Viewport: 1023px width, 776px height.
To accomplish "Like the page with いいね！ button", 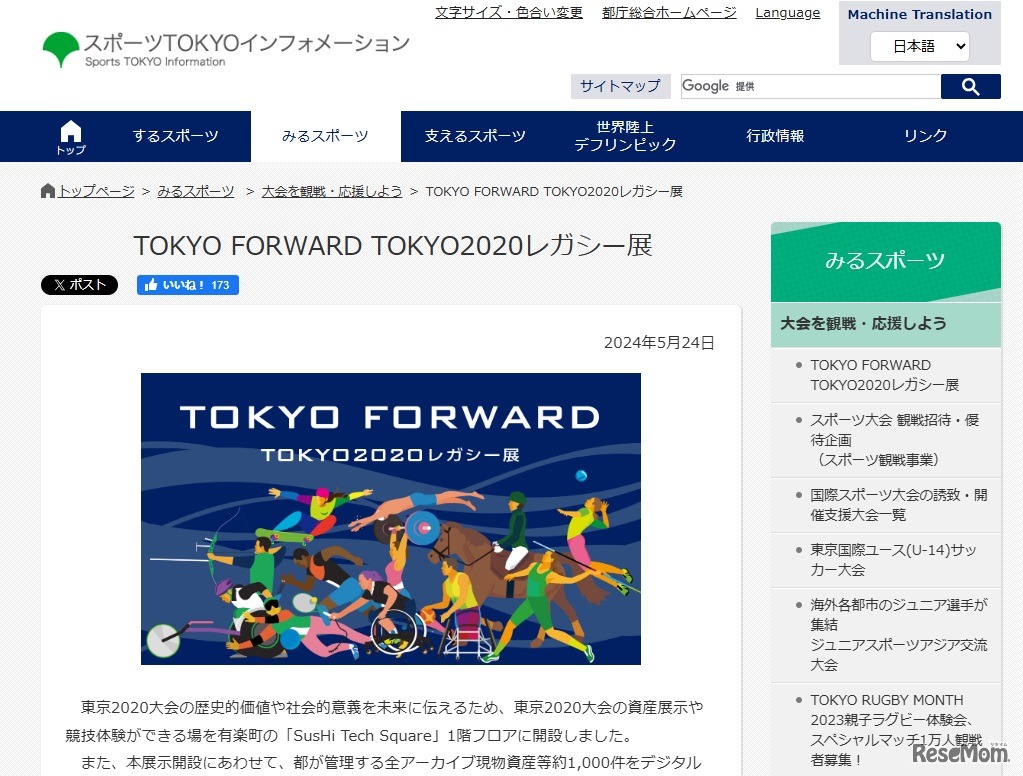I will (x=188, y=285).
